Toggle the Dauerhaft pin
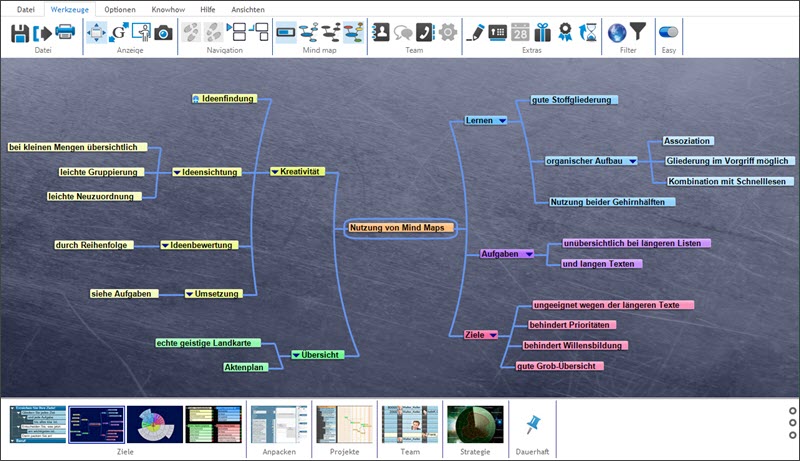This screenshot has height=461, width=800. coord(532,425)
